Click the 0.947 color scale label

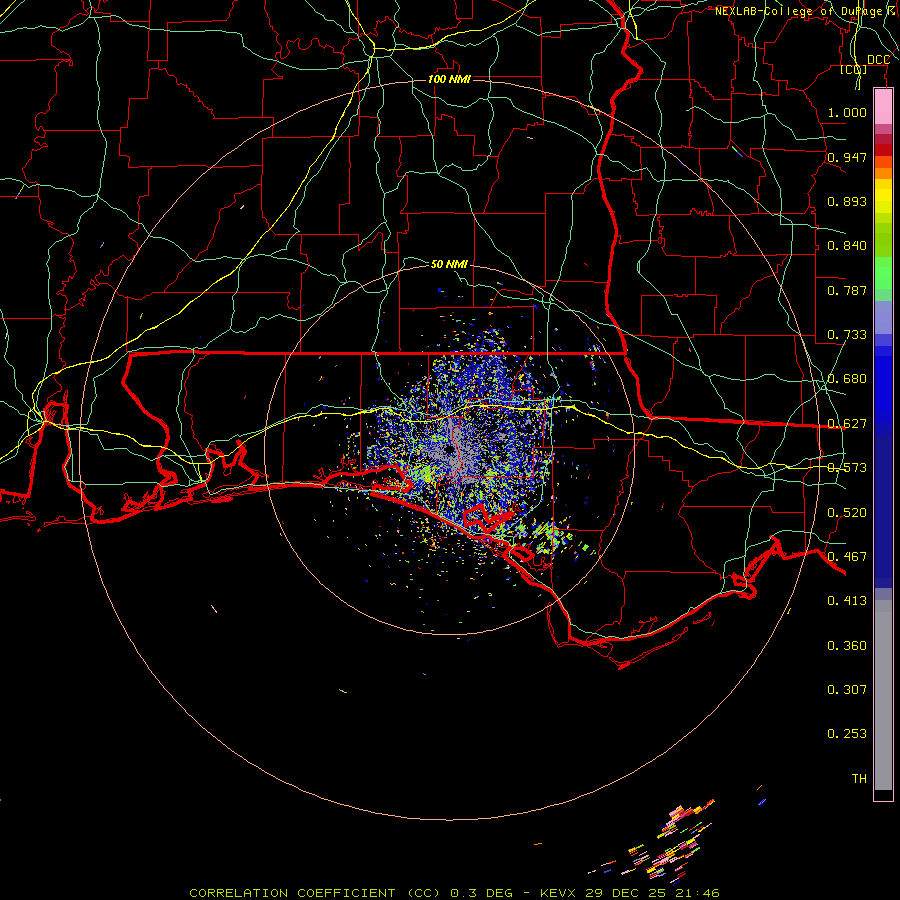point(847,157)
